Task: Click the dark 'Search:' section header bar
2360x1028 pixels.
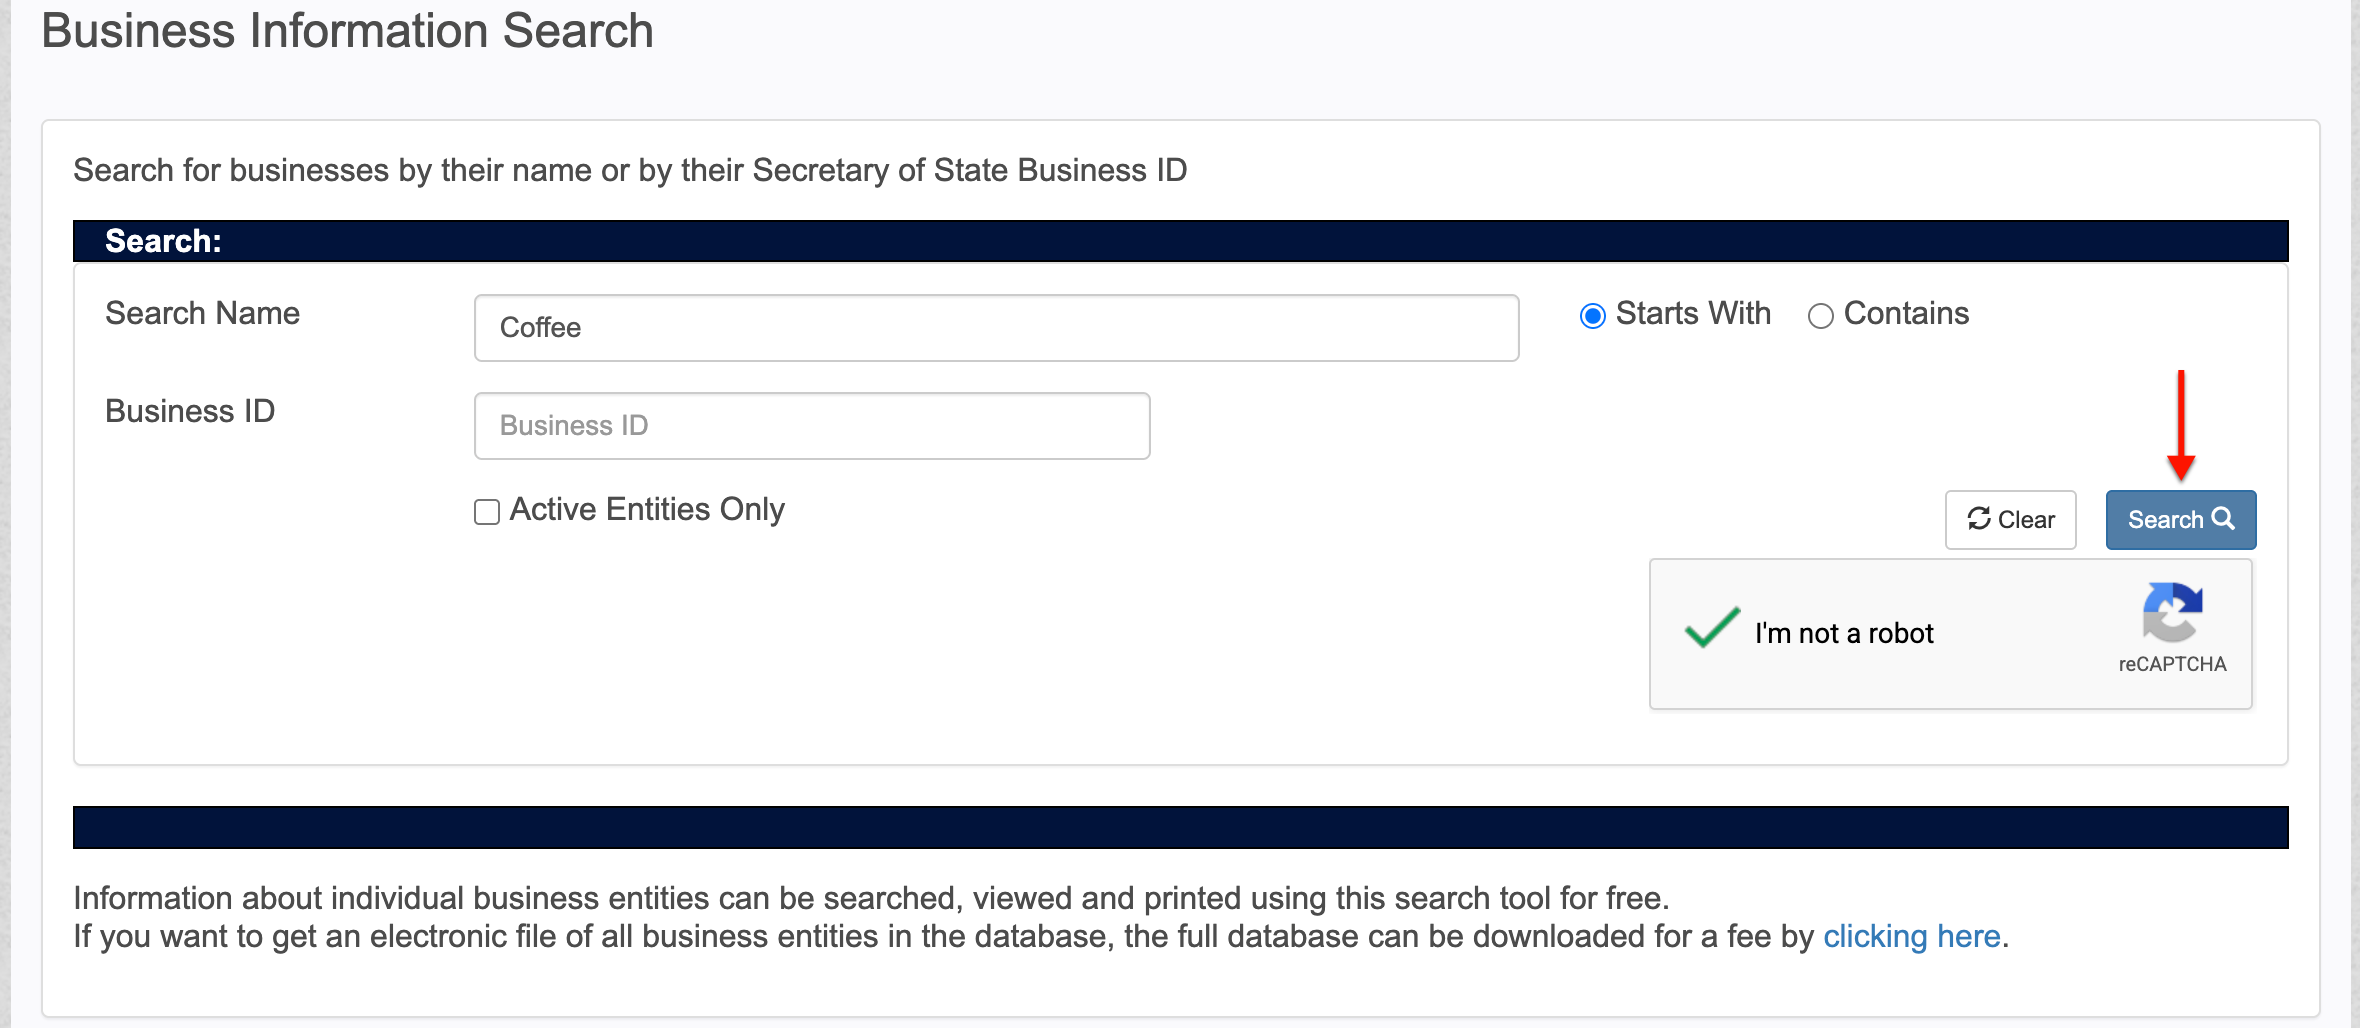Action: click(x=1181, y=241)
